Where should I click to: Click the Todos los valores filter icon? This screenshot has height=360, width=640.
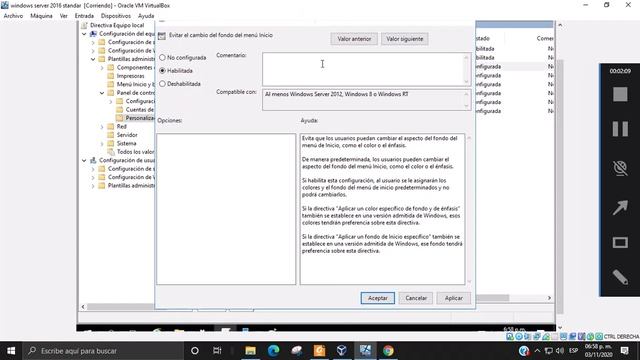(111, 152)
